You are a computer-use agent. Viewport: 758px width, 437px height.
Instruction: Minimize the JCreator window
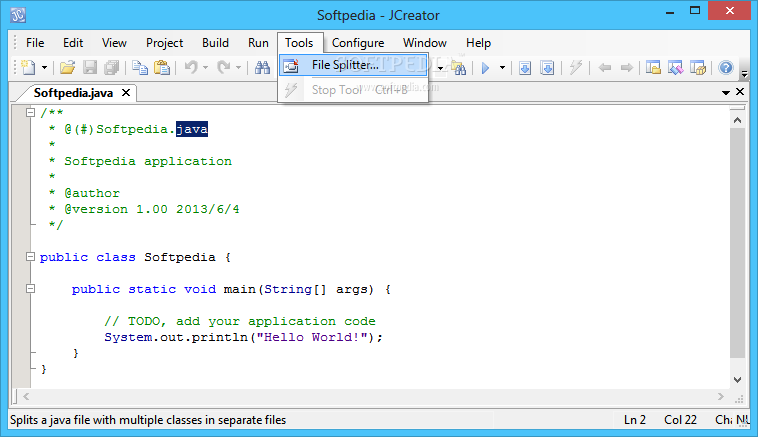pyautogui.click(x=670, y=12)
